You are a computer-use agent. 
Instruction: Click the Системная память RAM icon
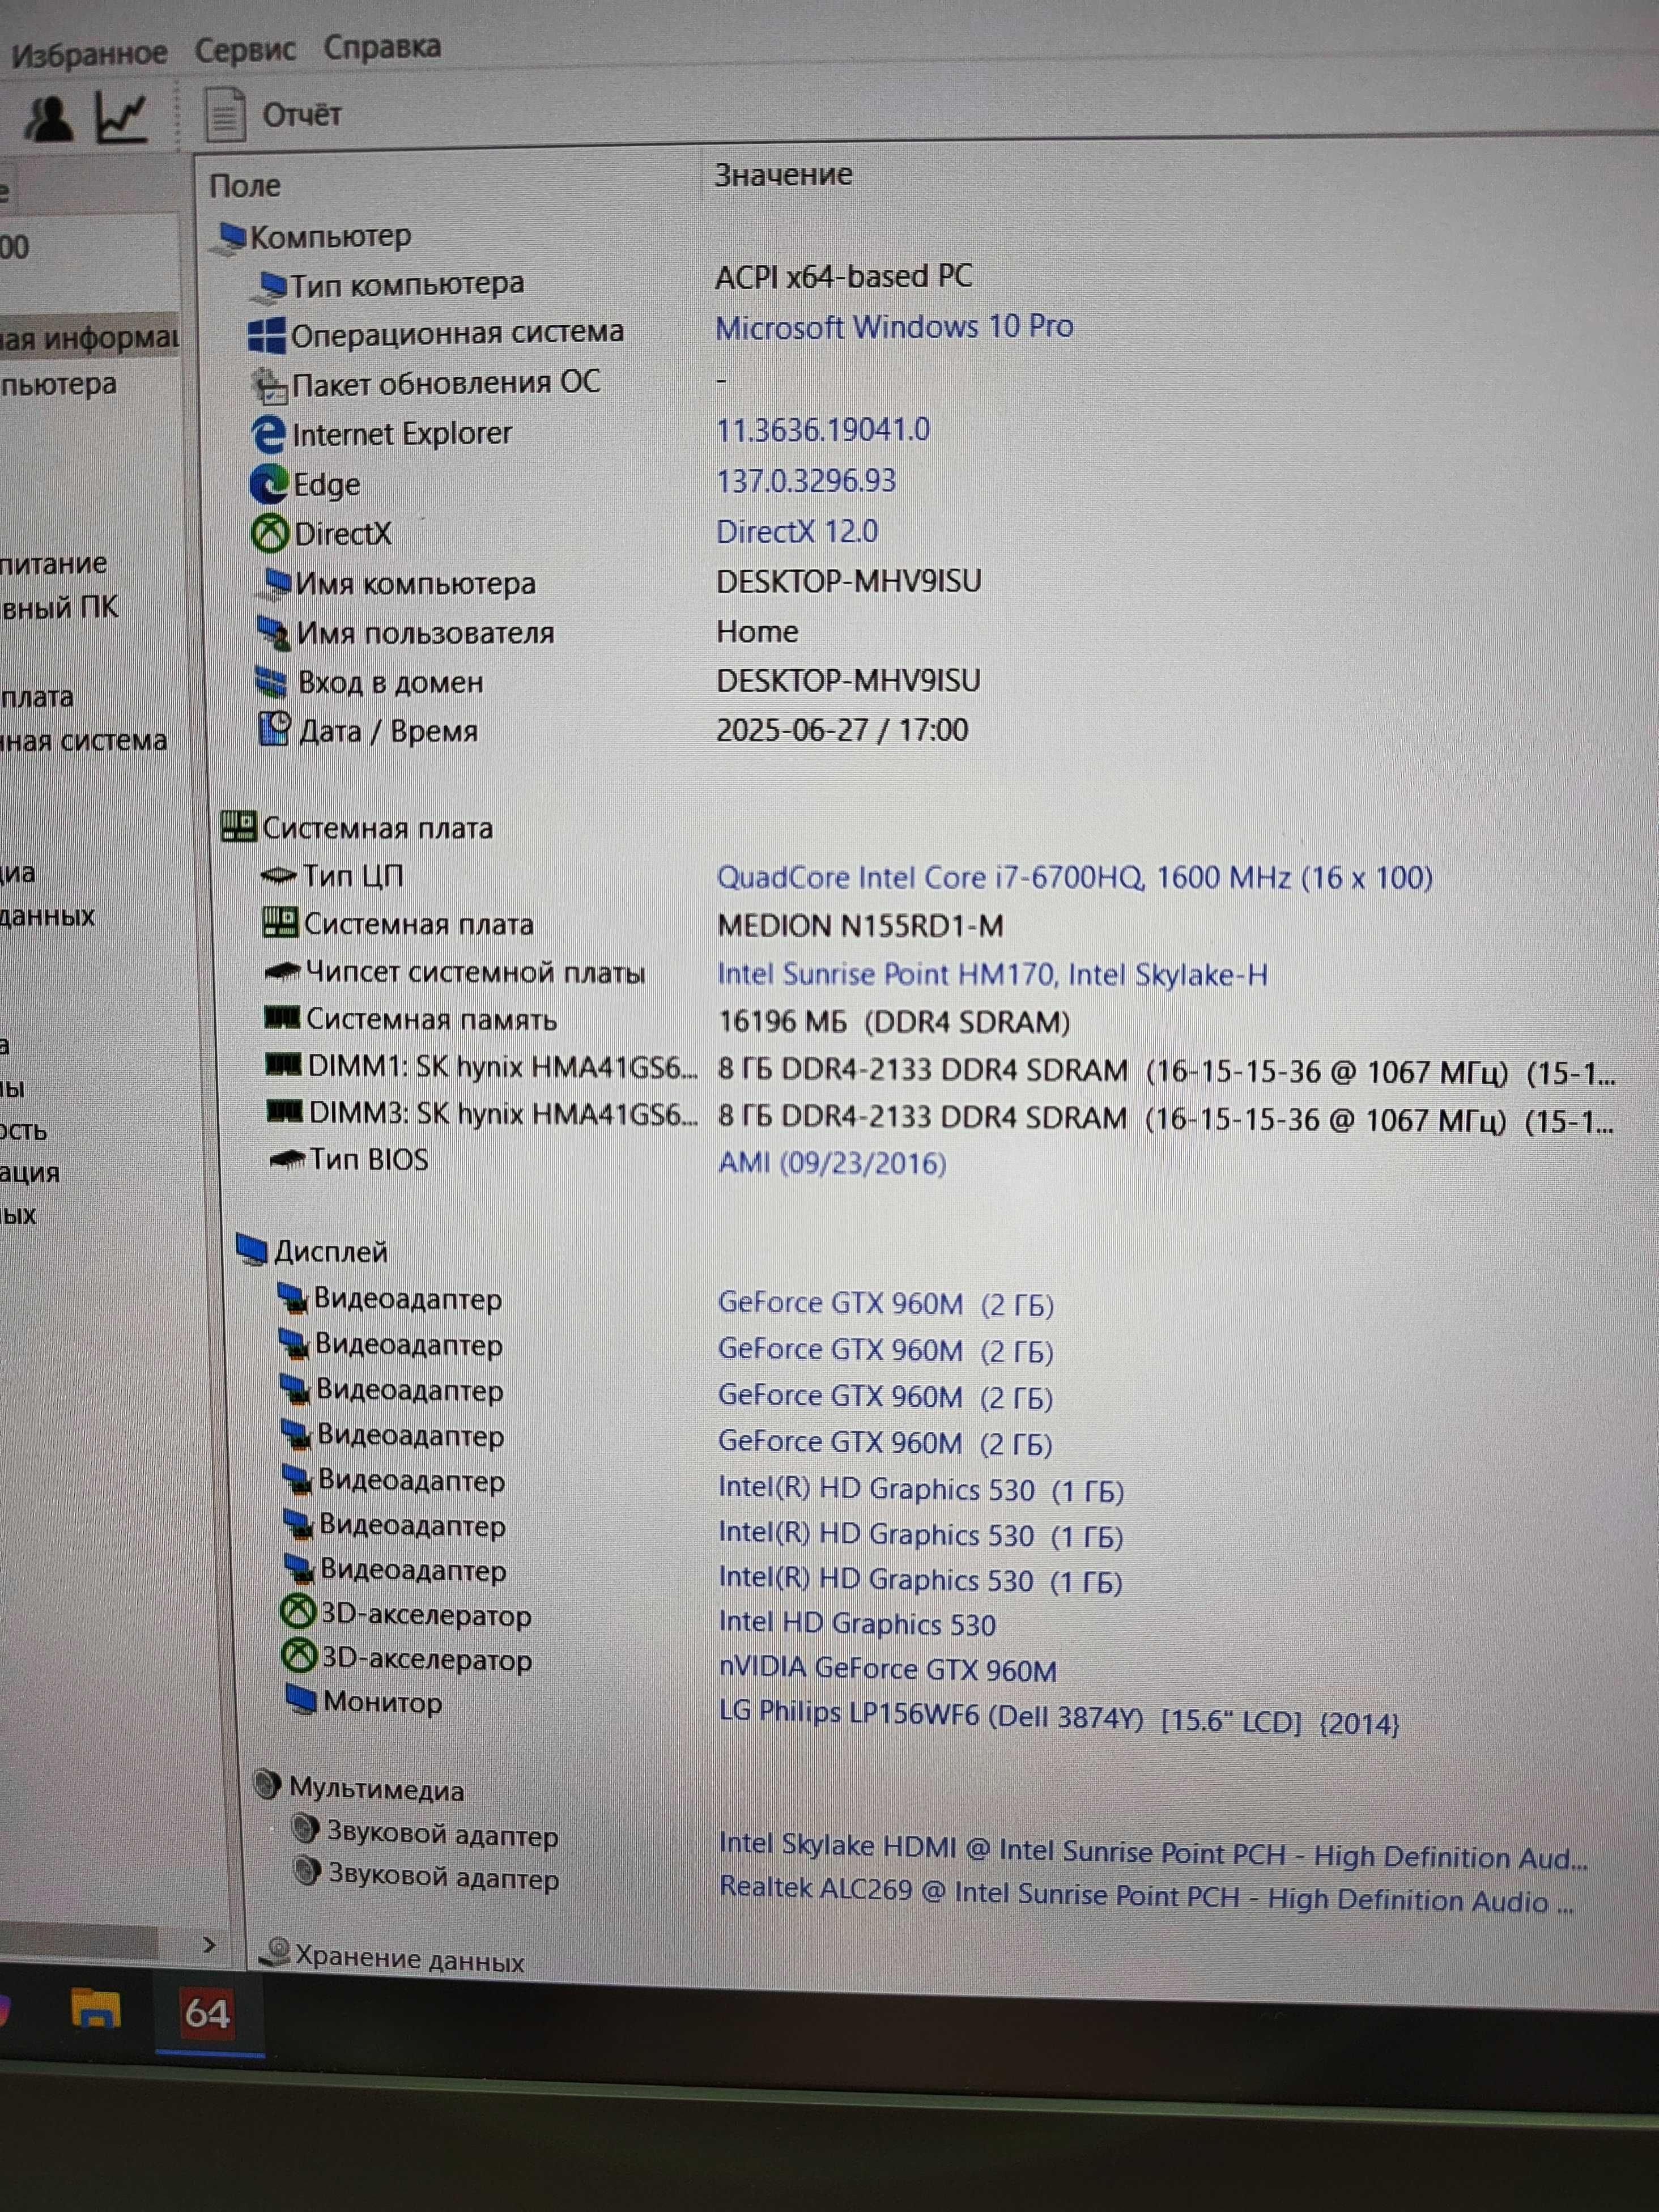pyautogui.click(x=282, y=1019)
